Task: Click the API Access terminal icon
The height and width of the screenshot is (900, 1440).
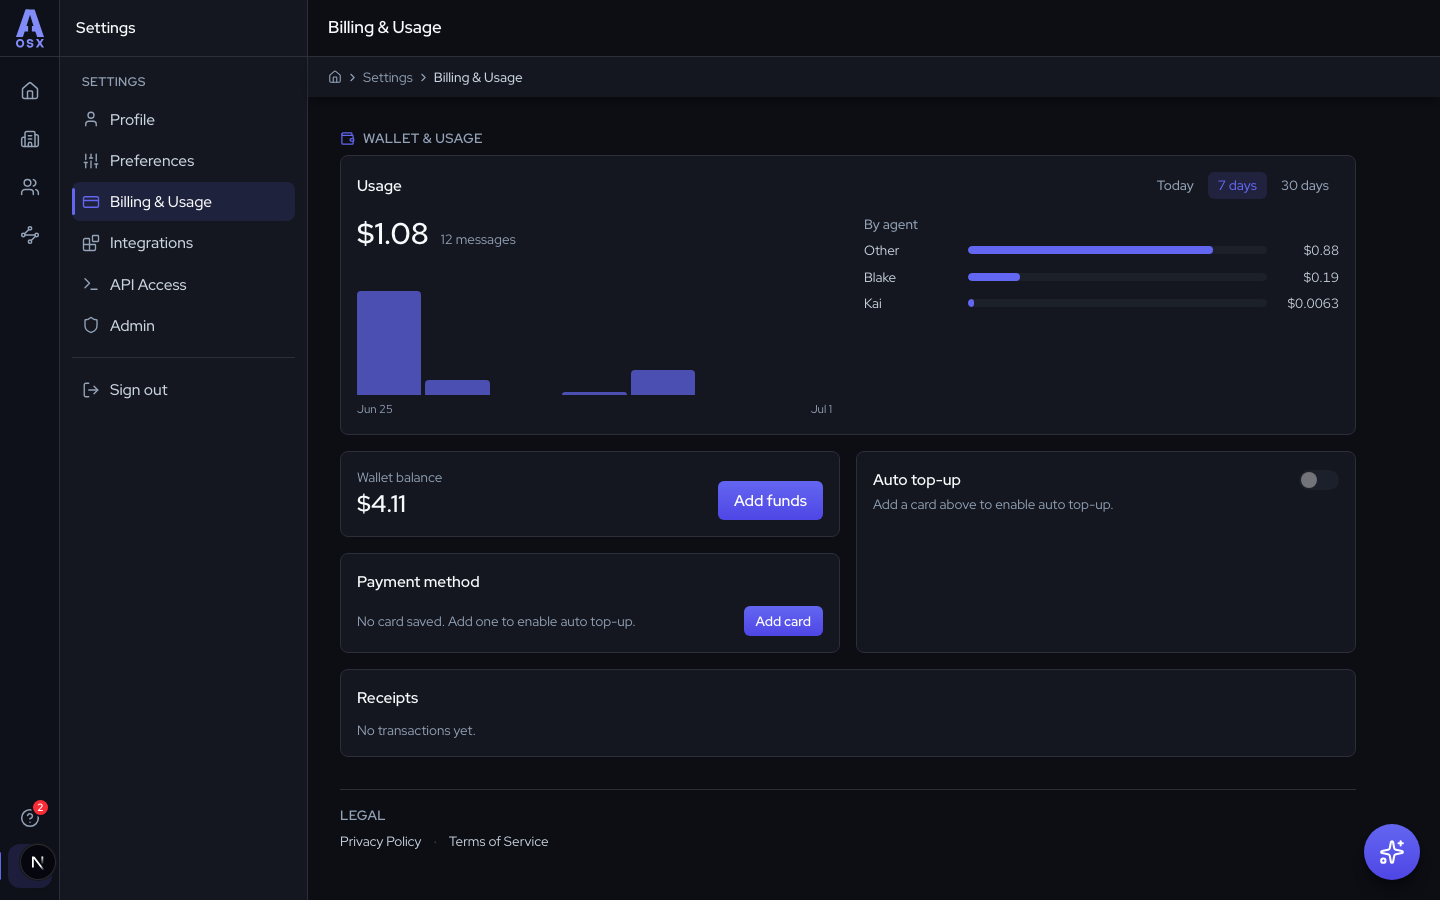Action: point(91,284)
